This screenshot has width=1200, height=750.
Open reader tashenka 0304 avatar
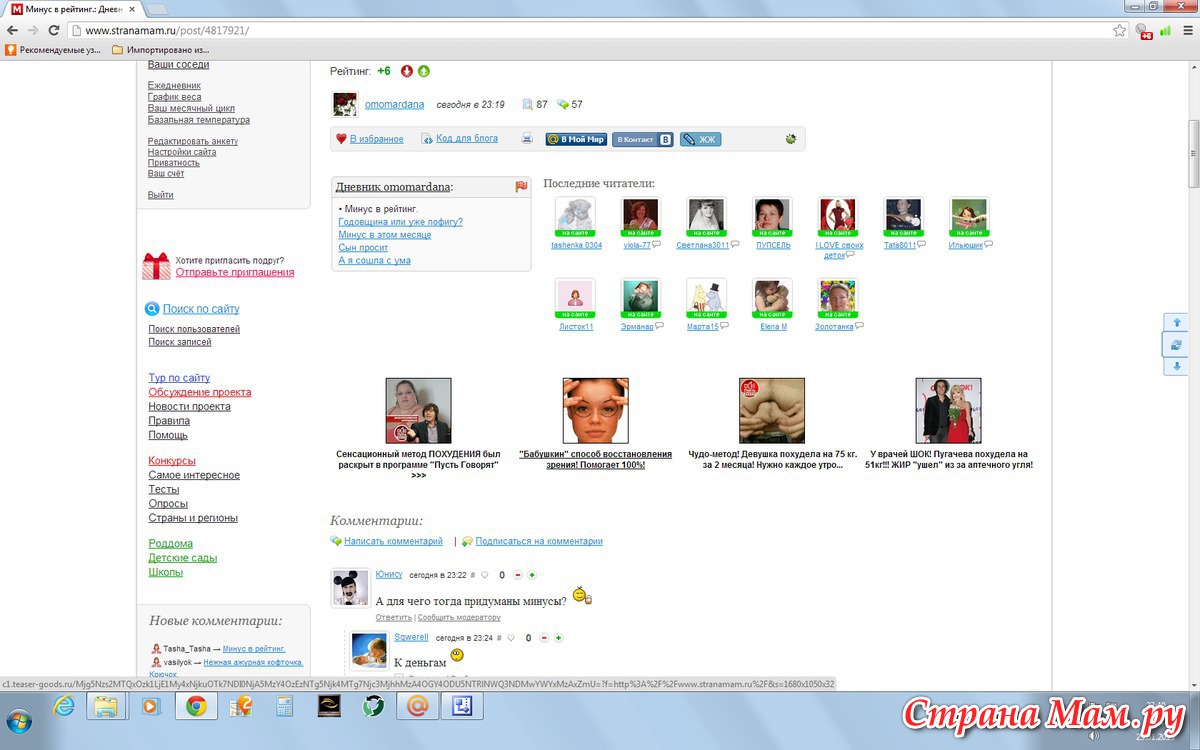[576, 216]
